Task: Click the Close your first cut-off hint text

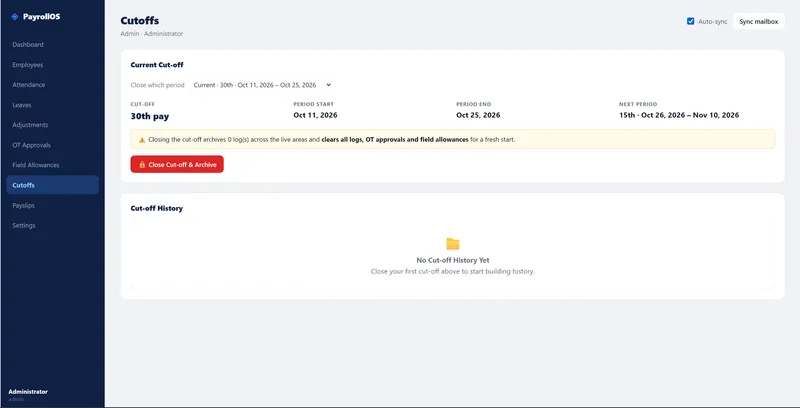Action: click(453, 272)
